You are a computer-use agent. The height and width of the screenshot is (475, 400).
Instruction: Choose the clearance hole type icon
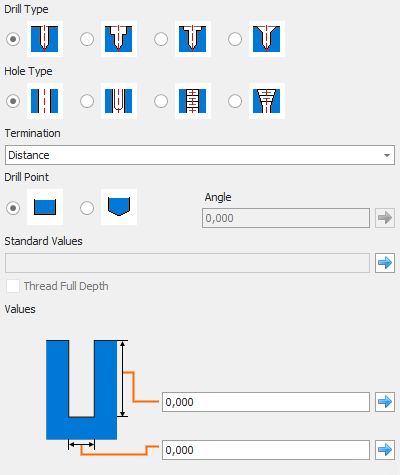pos(119,101)
